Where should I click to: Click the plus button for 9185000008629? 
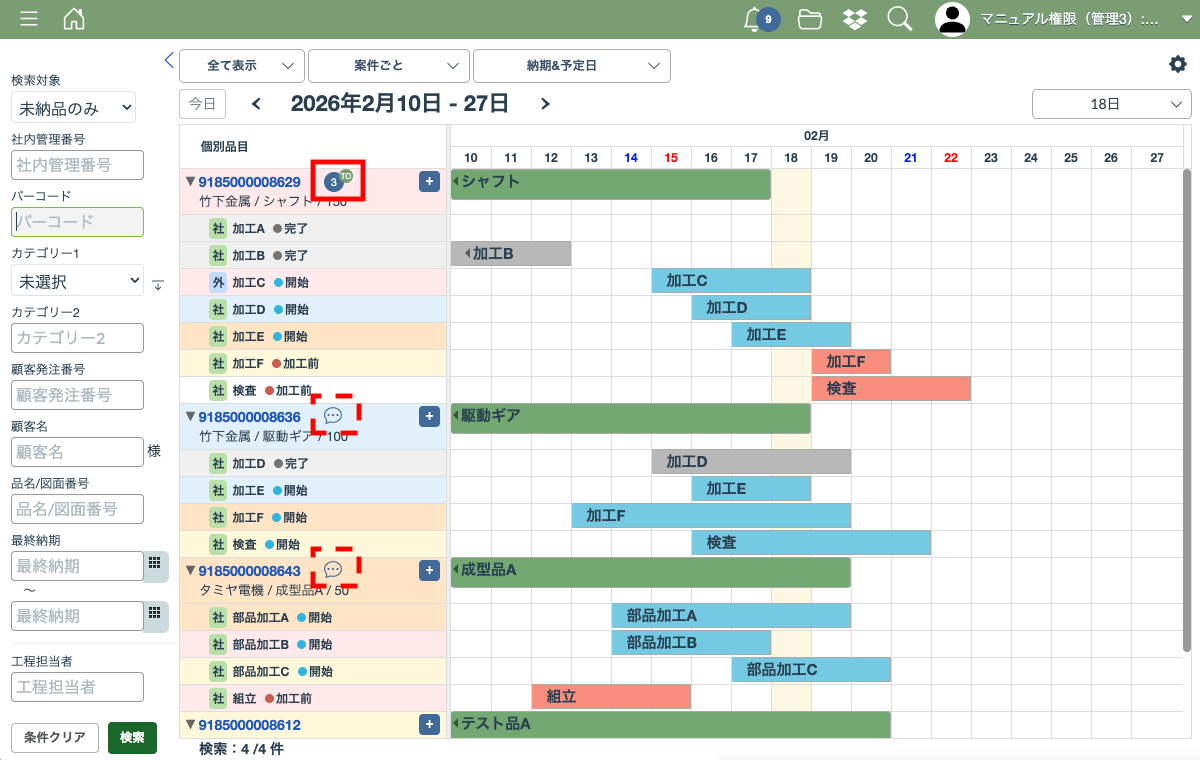[x=429, y=181]
